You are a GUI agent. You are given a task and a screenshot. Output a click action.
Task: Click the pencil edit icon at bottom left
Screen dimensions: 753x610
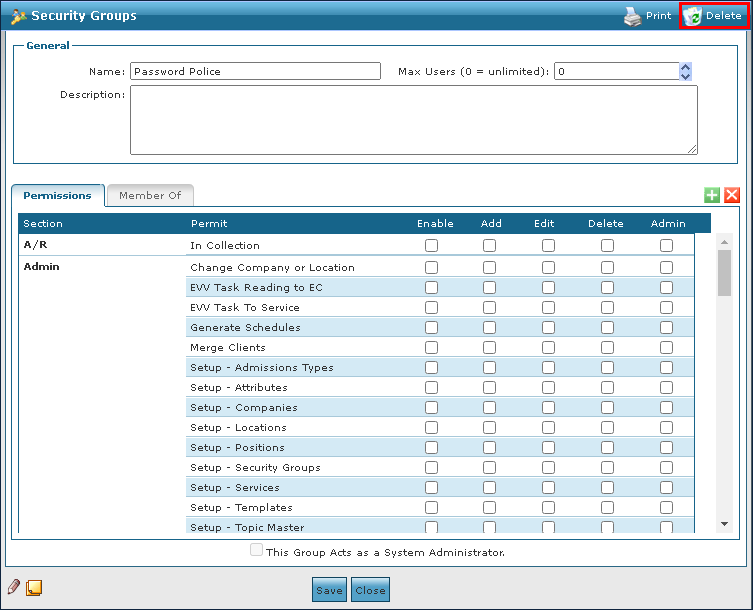coord(14,587)
